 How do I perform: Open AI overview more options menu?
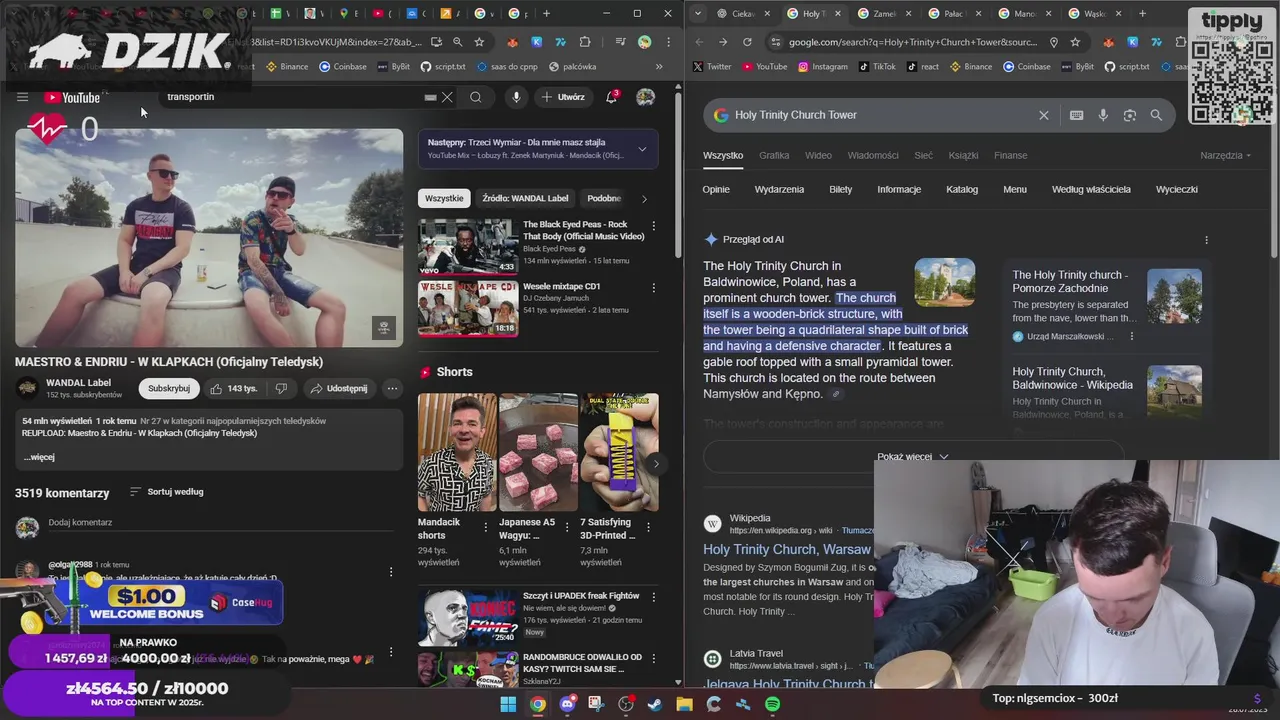(1206, 240)
